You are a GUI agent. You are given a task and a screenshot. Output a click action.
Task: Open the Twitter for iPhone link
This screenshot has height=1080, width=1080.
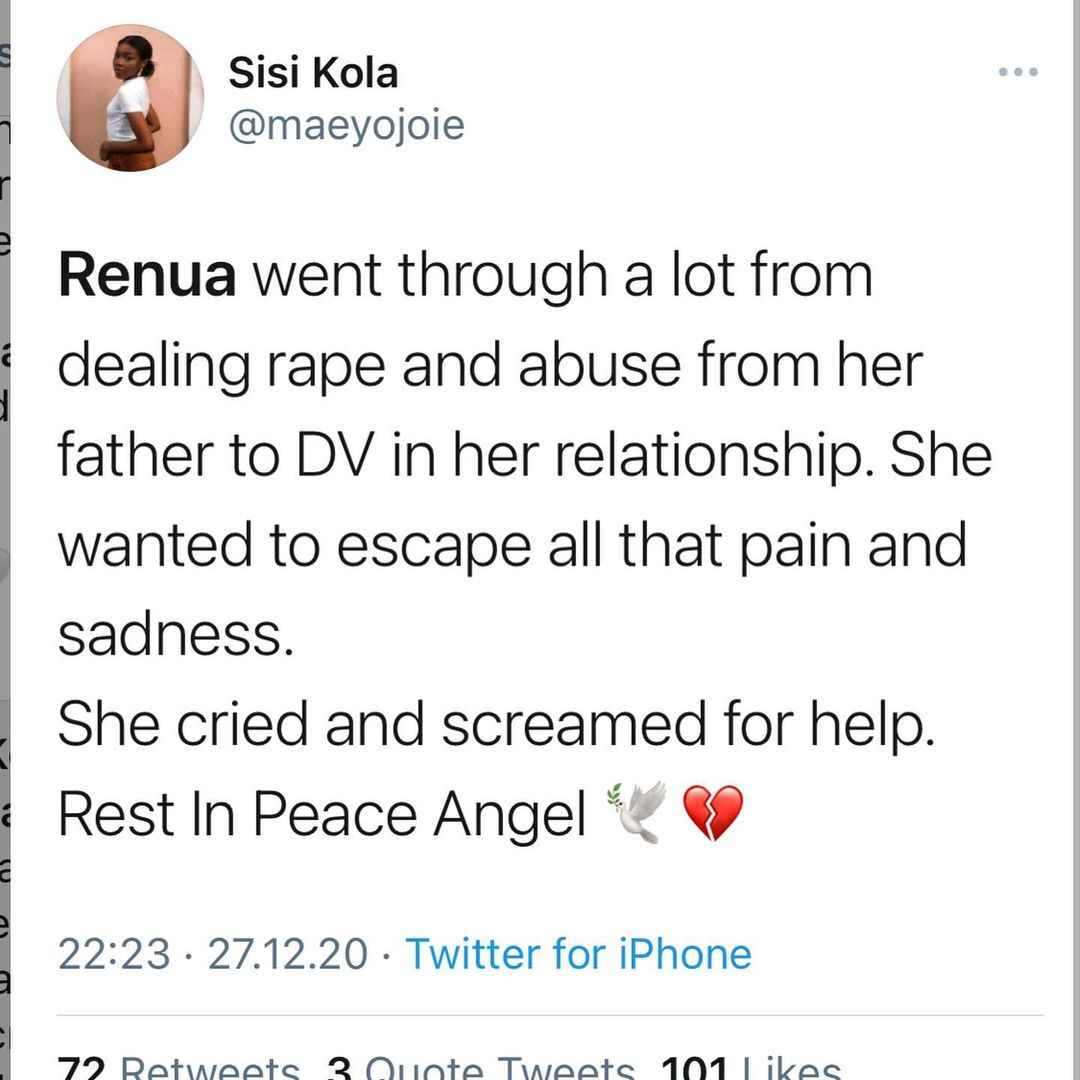tap(577, 953)
